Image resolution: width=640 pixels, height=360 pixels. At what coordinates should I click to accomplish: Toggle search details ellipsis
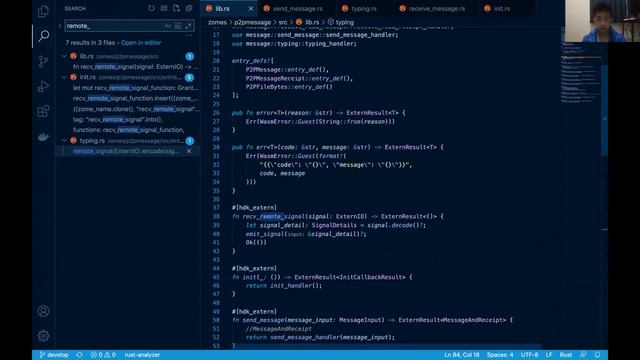pos(189,36)
